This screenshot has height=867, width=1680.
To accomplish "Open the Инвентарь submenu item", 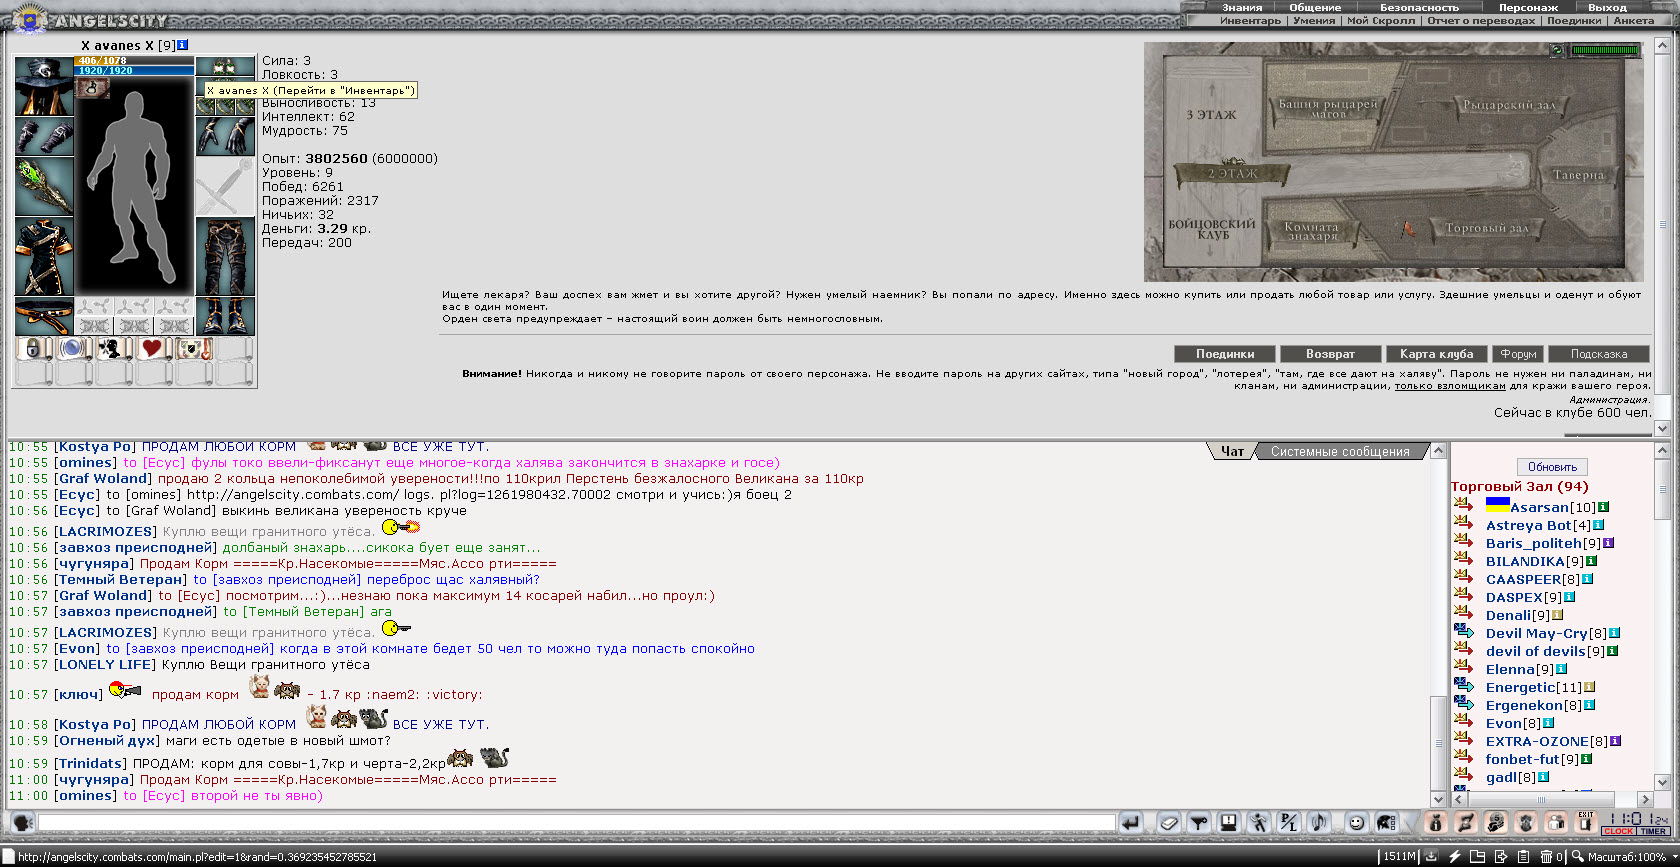I will click(x=1250, y=20).
